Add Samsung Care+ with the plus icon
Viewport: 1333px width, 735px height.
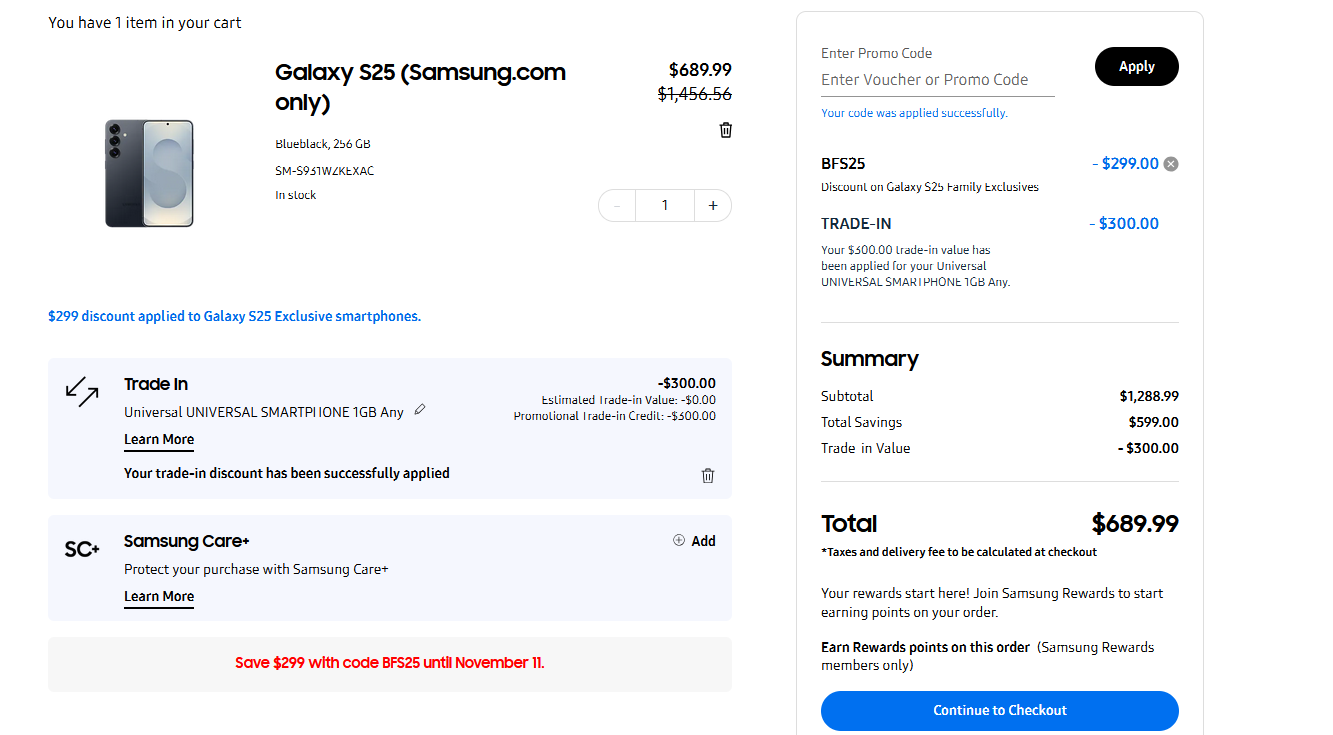(679, 540)
